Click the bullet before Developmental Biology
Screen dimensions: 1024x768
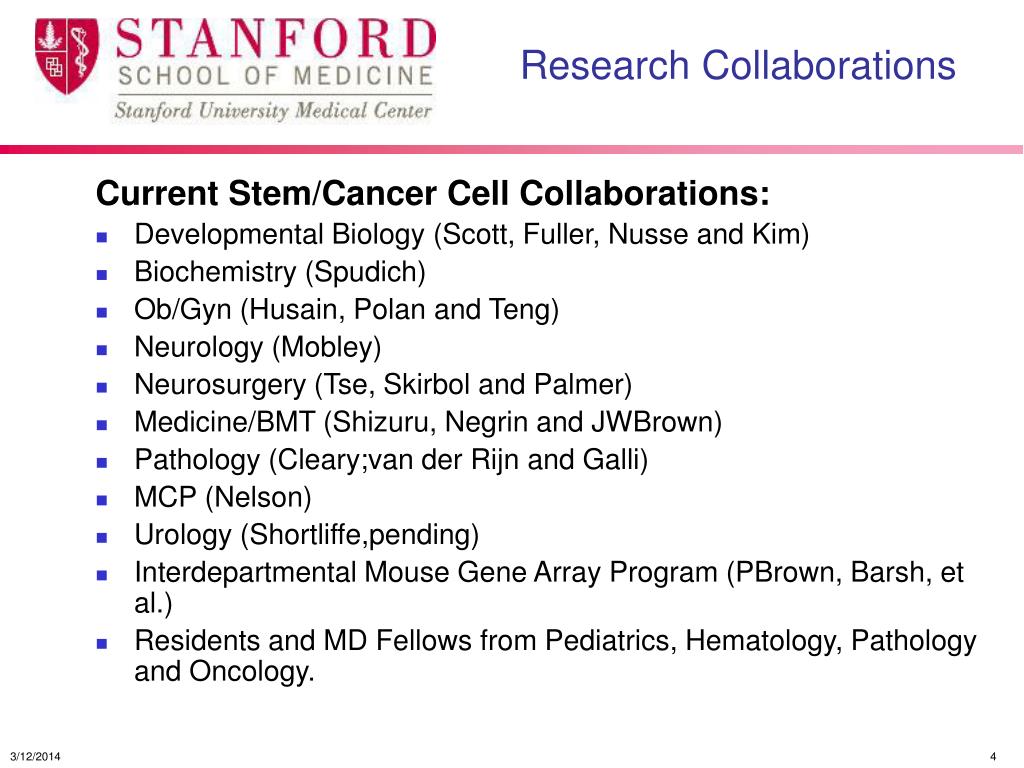(x=101, y=237)
